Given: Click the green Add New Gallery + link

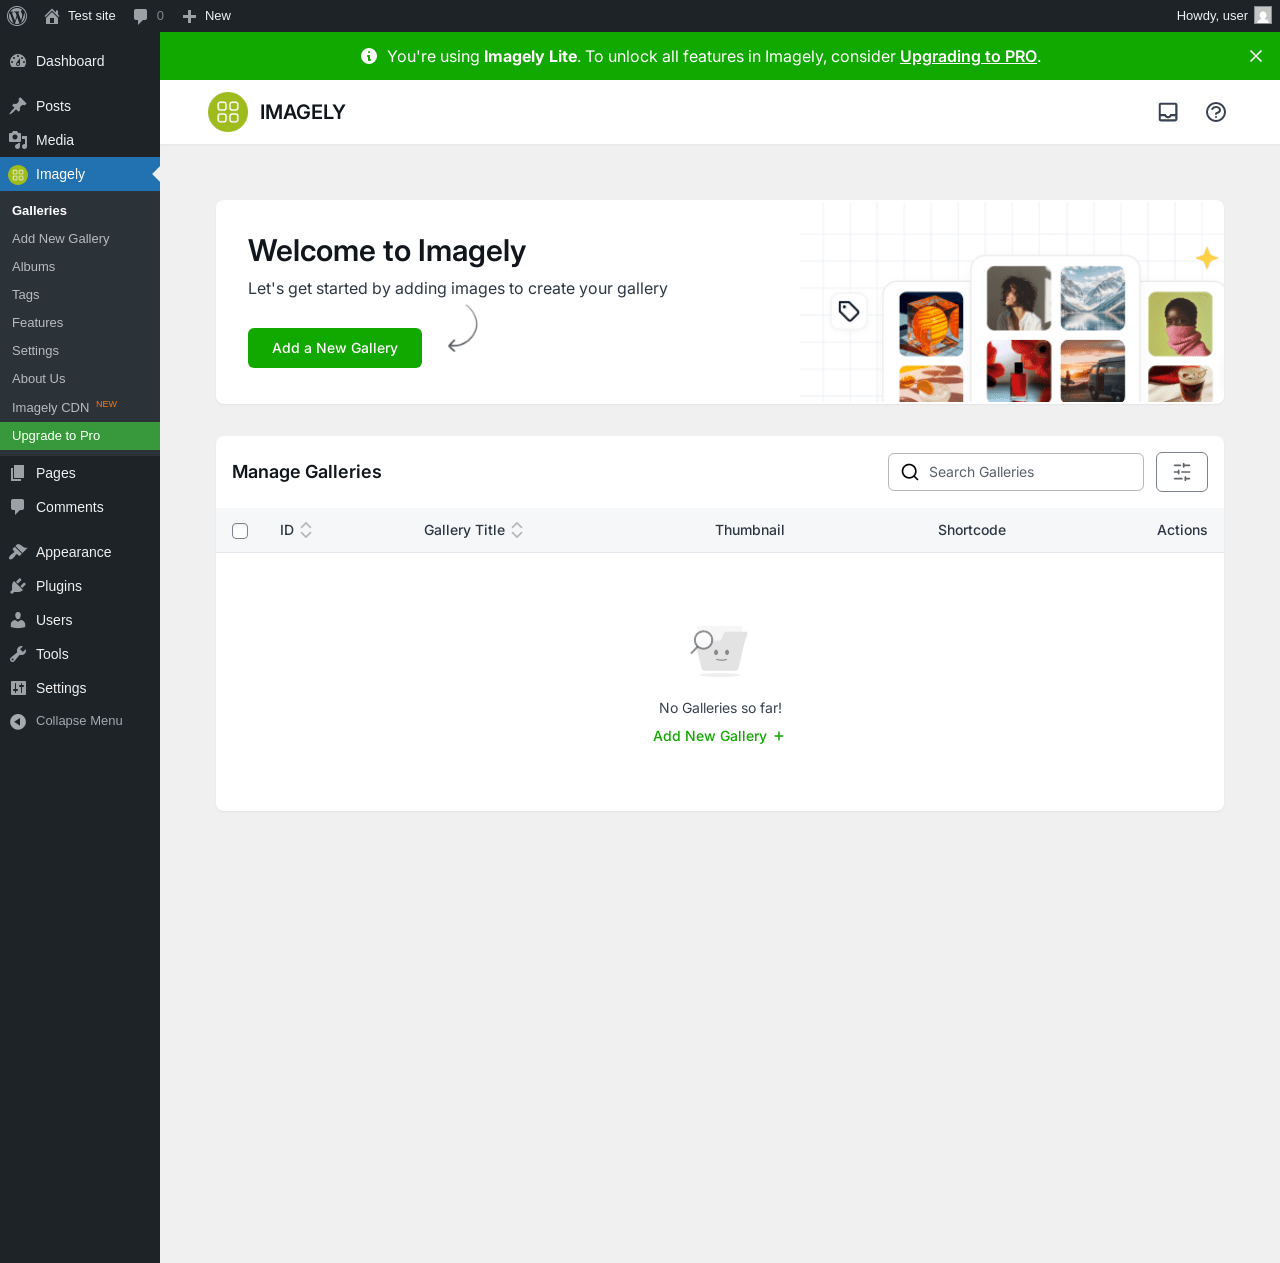Looking at the screenshot, I should 719,736.
